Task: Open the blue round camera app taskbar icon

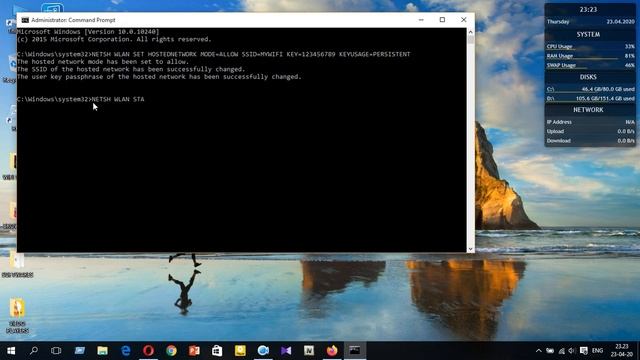Action: pos(263,351)
